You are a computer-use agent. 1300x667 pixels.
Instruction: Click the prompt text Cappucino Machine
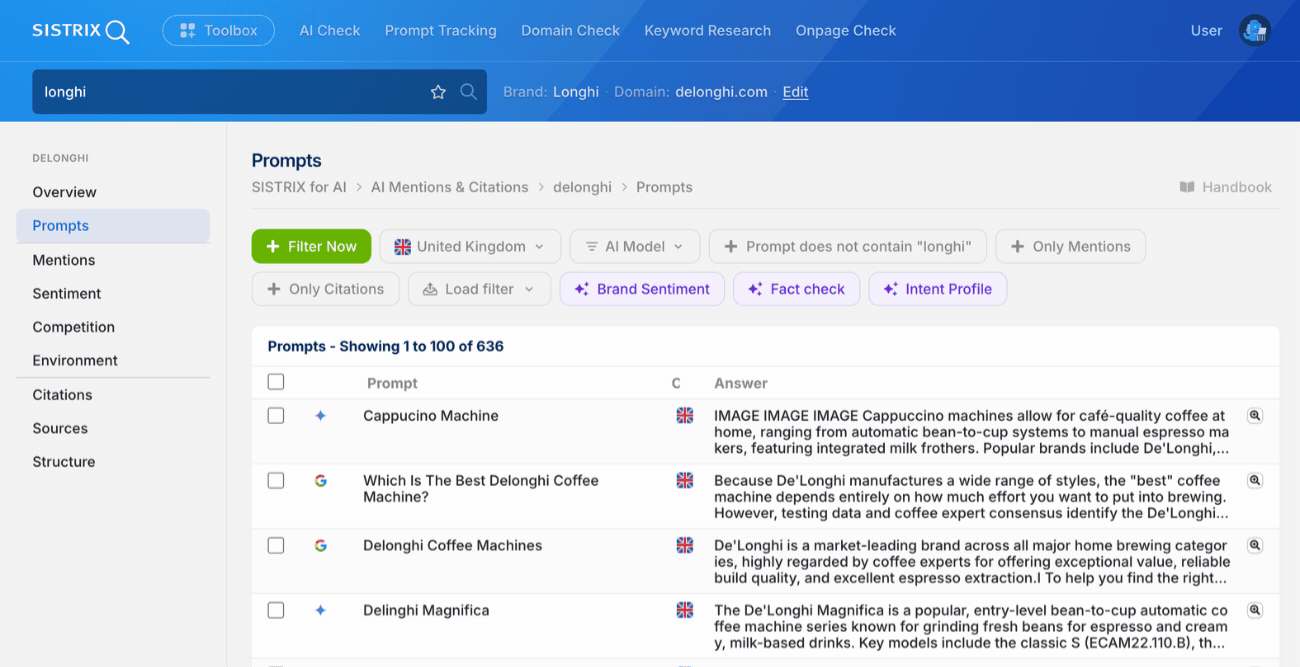[x=431, y=416]
